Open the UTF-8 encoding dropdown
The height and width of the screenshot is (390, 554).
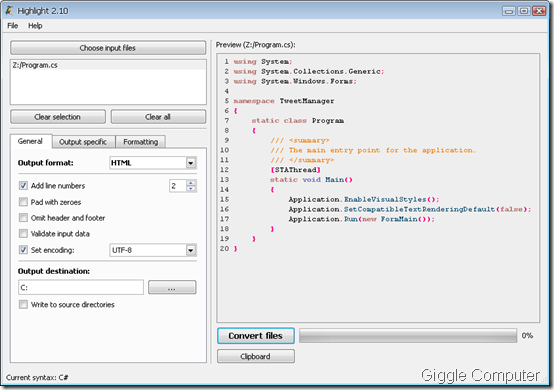click(x=153, y=250)
